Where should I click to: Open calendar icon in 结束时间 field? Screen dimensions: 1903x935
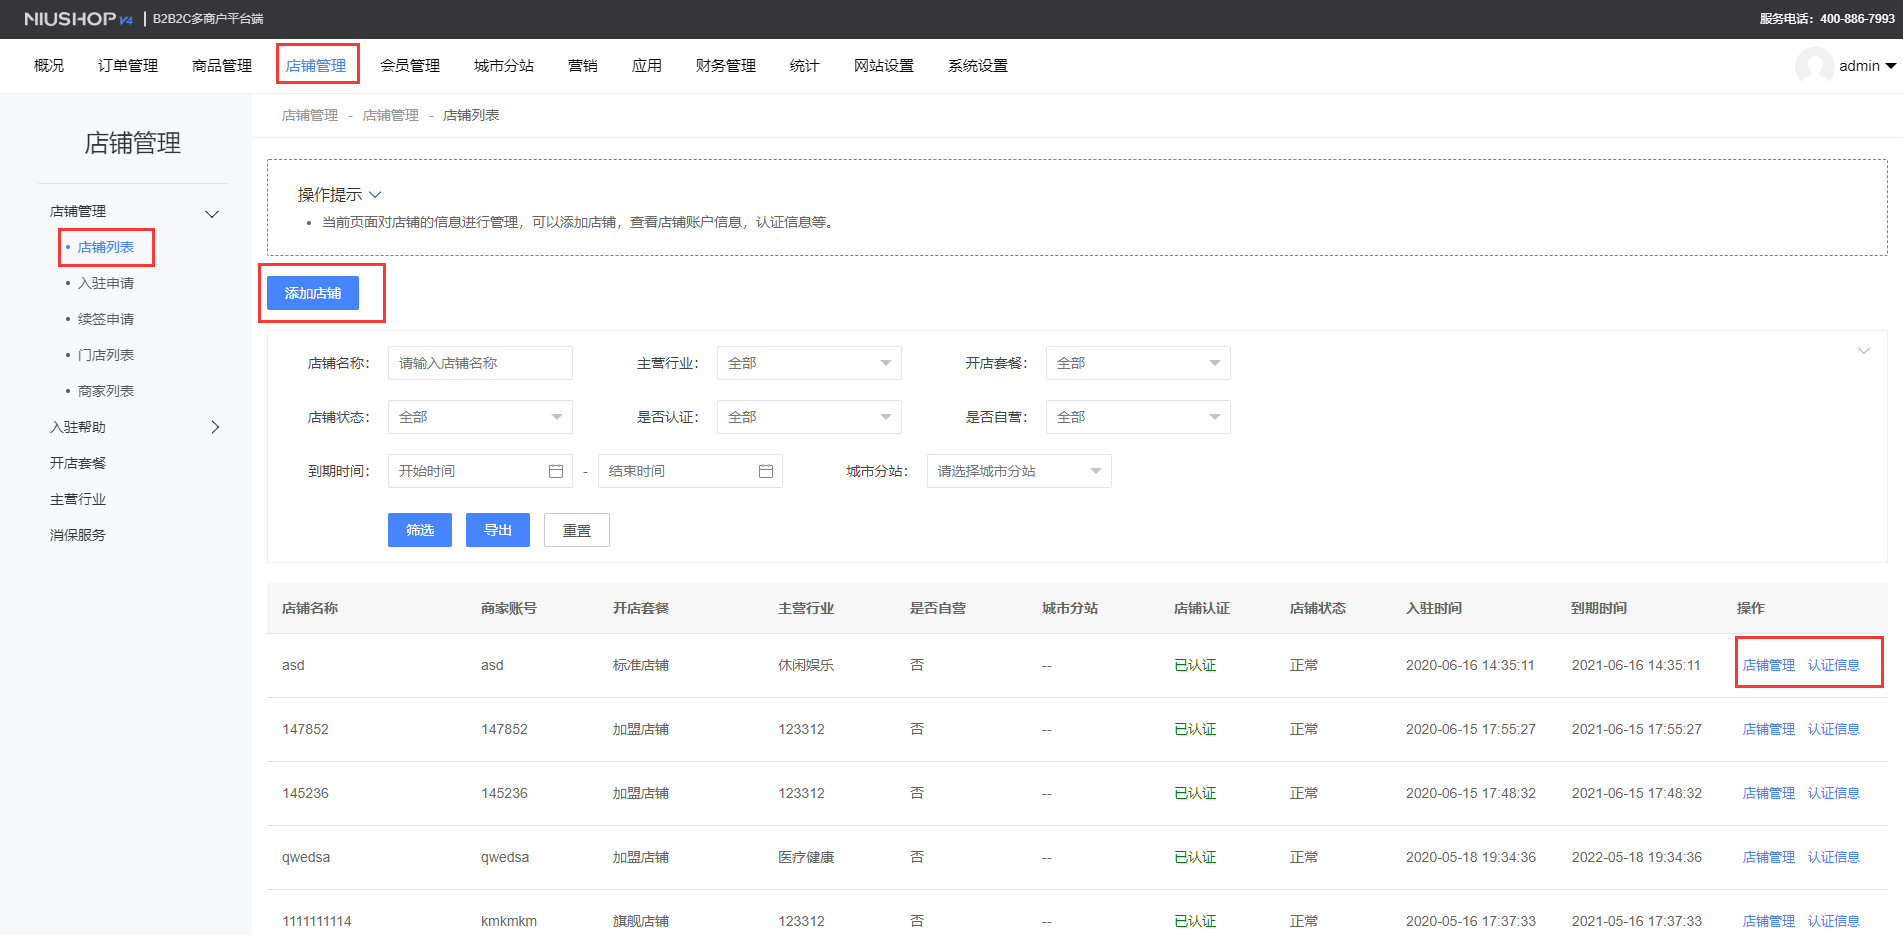tap(766, 471)
